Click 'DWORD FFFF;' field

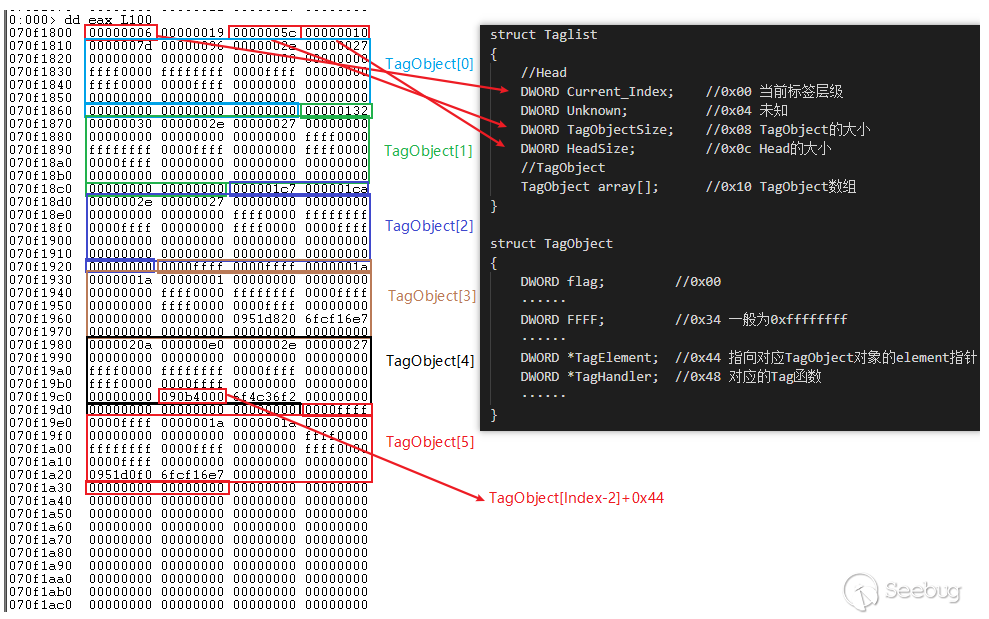coord(563,319)
